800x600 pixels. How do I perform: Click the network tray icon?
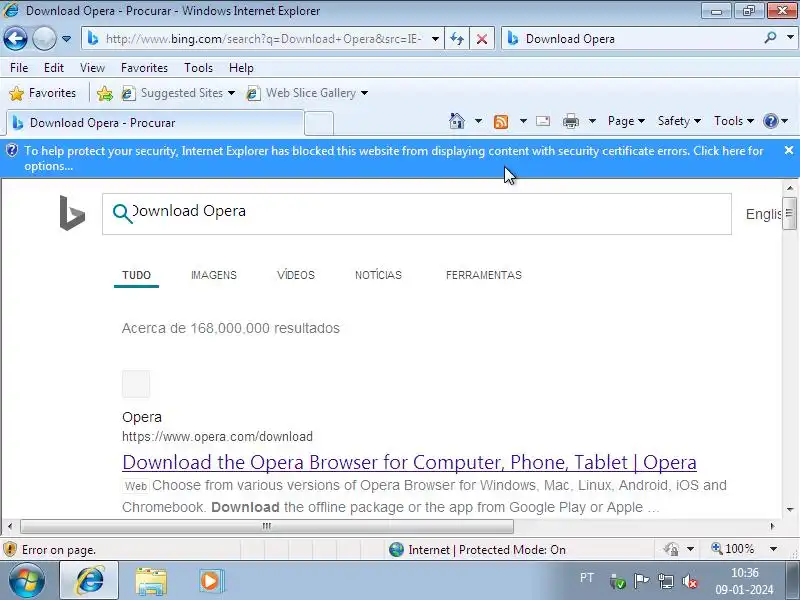click(x=666, y=581)
